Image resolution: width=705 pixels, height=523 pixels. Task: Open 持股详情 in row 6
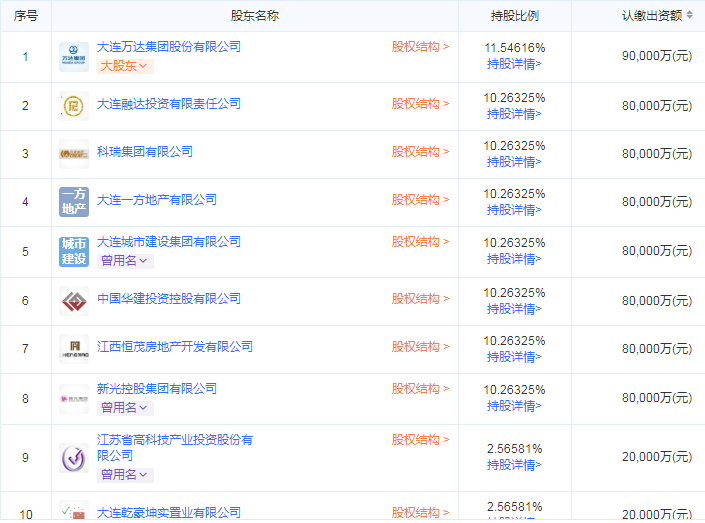(514, 309)
